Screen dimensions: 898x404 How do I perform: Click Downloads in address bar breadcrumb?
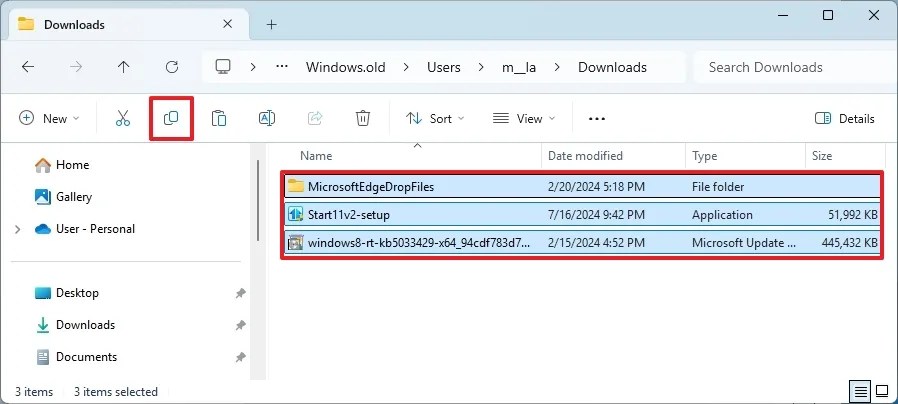(x=612, y=67)
